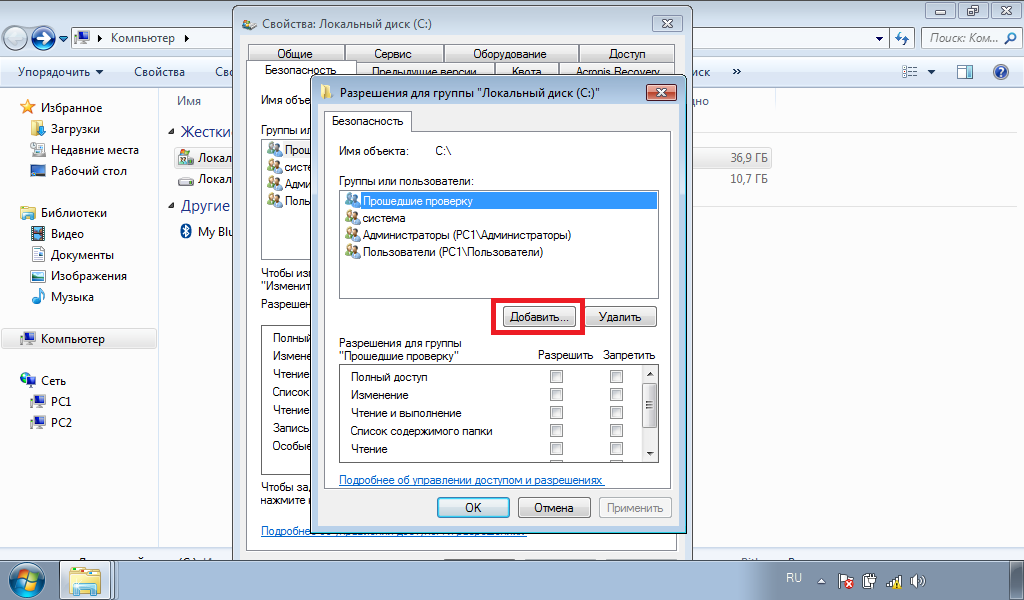Image resolution: width=1024 pixels, height=600 pixels.
Task: Select the система user entry
Action: (384, 218)
